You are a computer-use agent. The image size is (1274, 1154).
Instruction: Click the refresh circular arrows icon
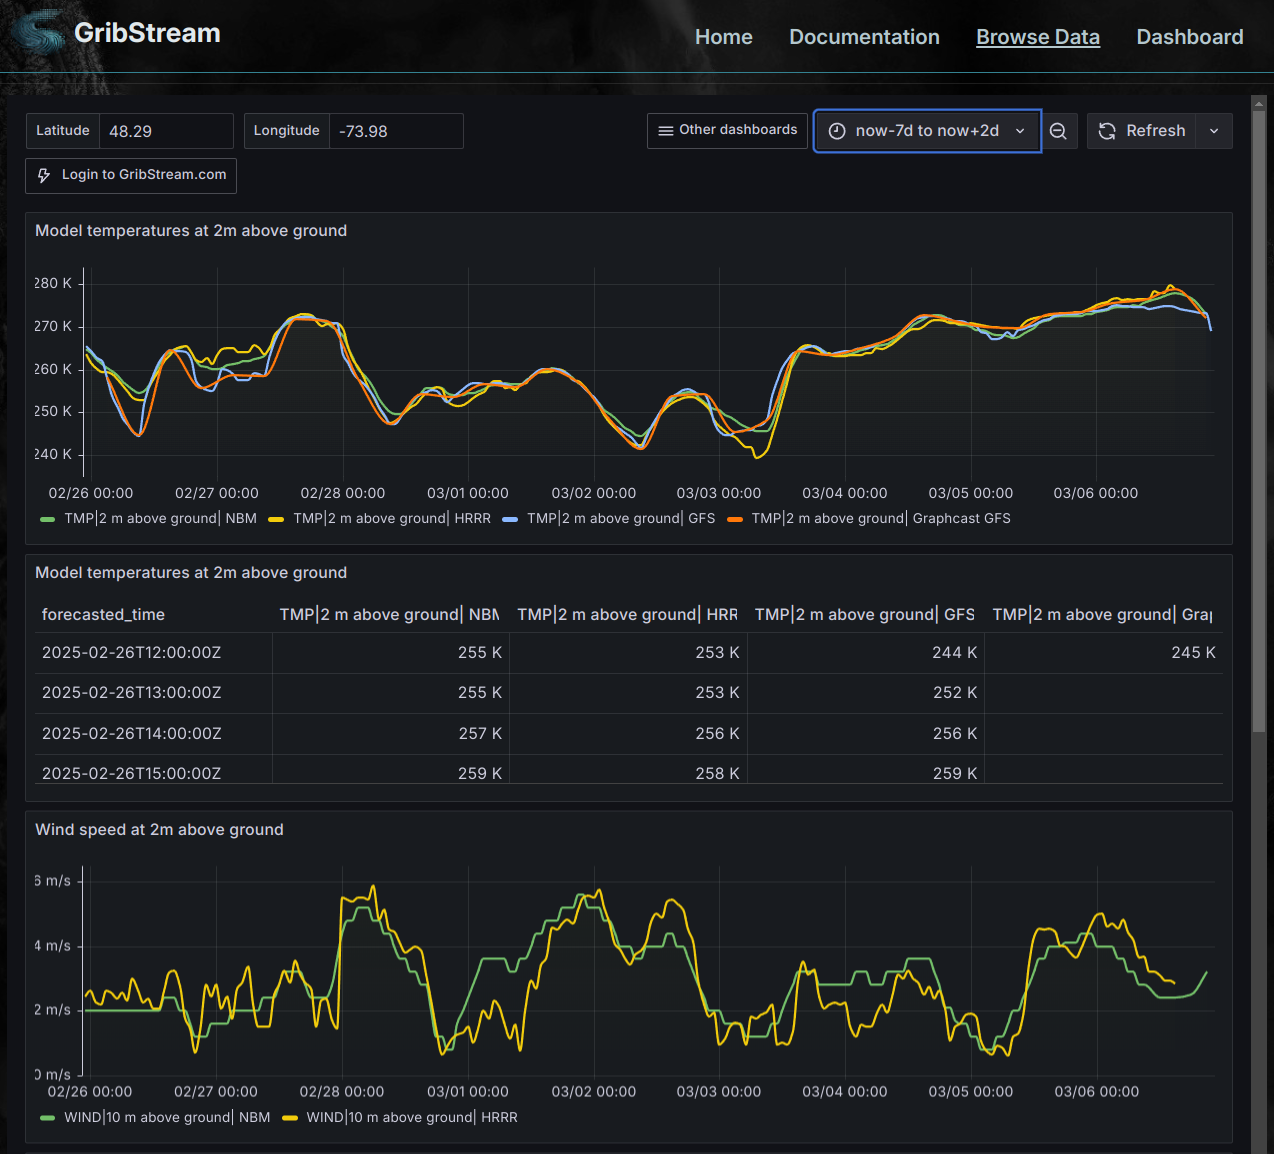(1107, 131)
